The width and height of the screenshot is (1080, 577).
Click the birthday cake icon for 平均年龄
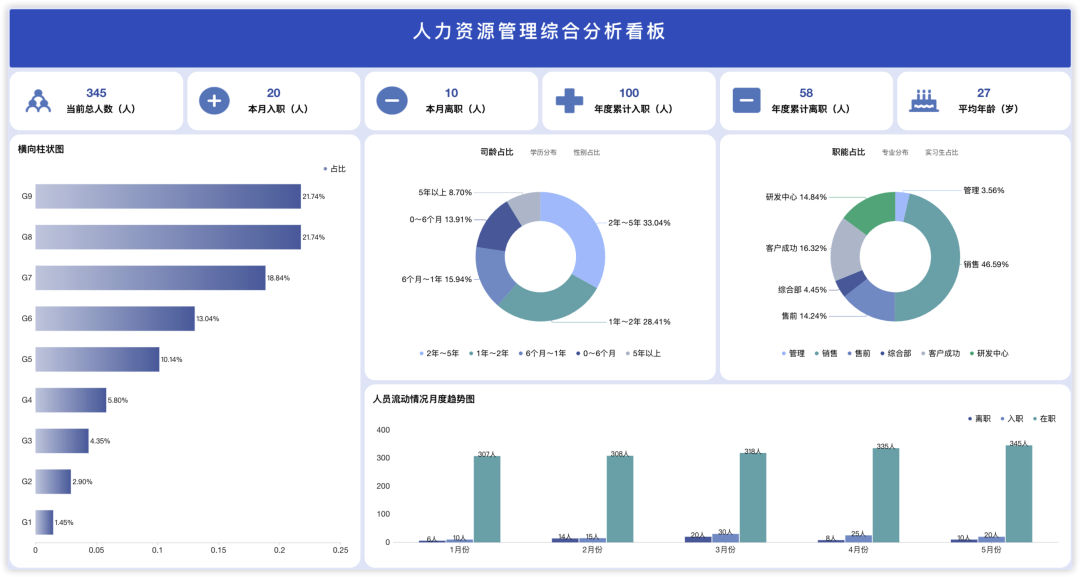tap(924, 101)
